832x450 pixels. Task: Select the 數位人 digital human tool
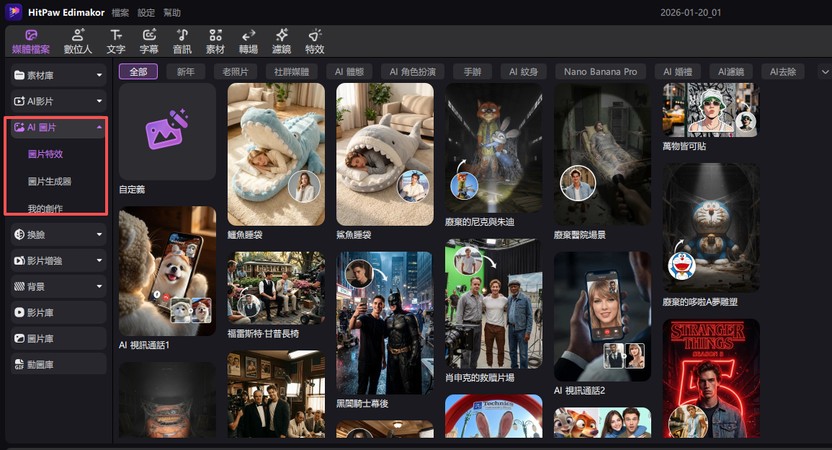(78, 41)
